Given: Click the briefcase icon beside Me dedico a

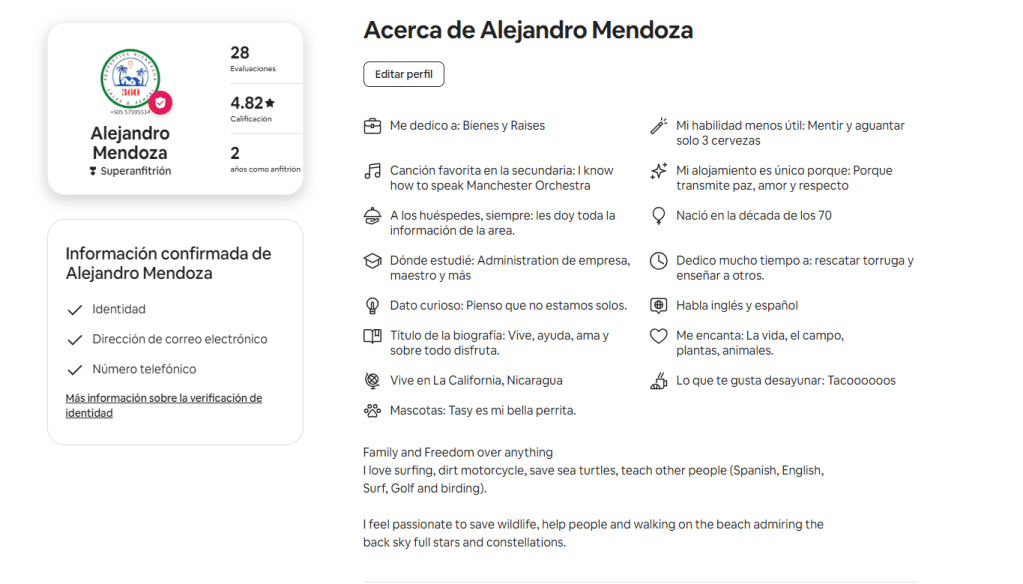Looking at the screenshot, I should coord(372,126).
